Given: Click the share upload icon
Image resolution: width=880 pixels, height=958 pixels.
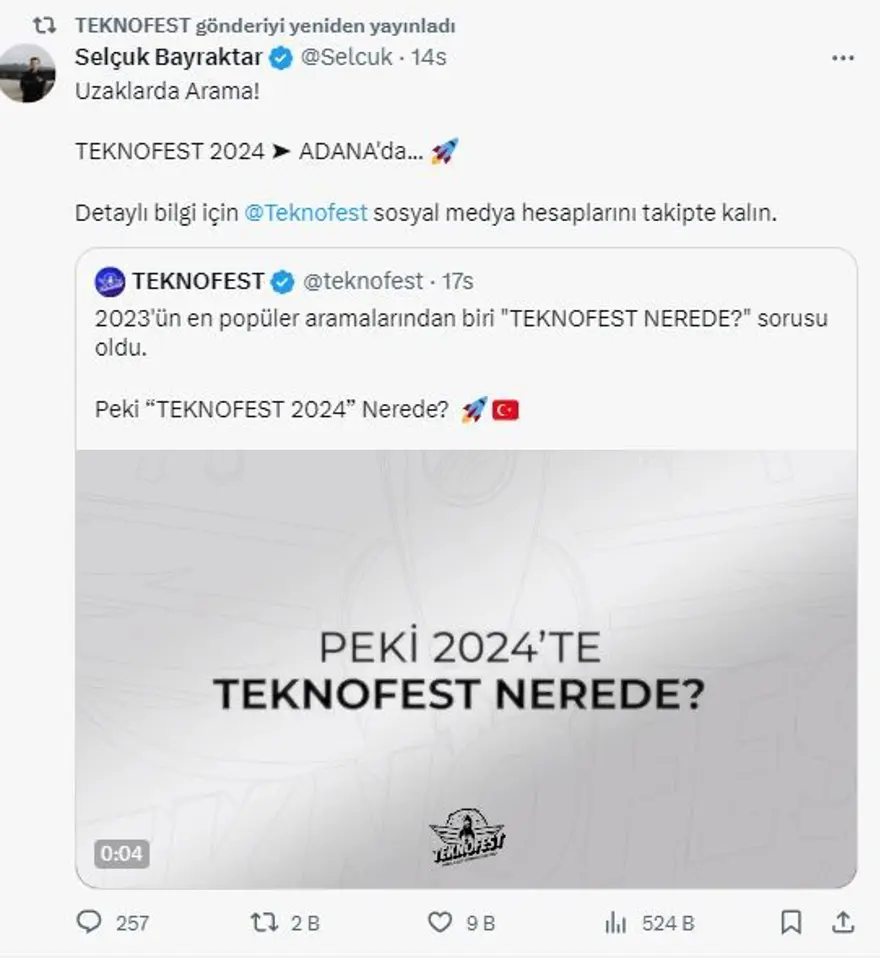Looking at the screenshot, I should pyautogui.click(x=843, y=922).
